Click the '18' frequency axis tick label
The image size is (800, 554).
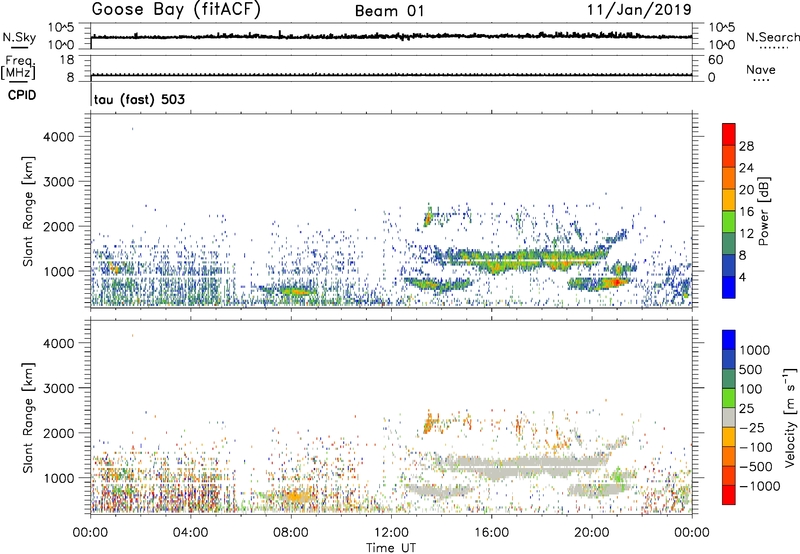67,60
